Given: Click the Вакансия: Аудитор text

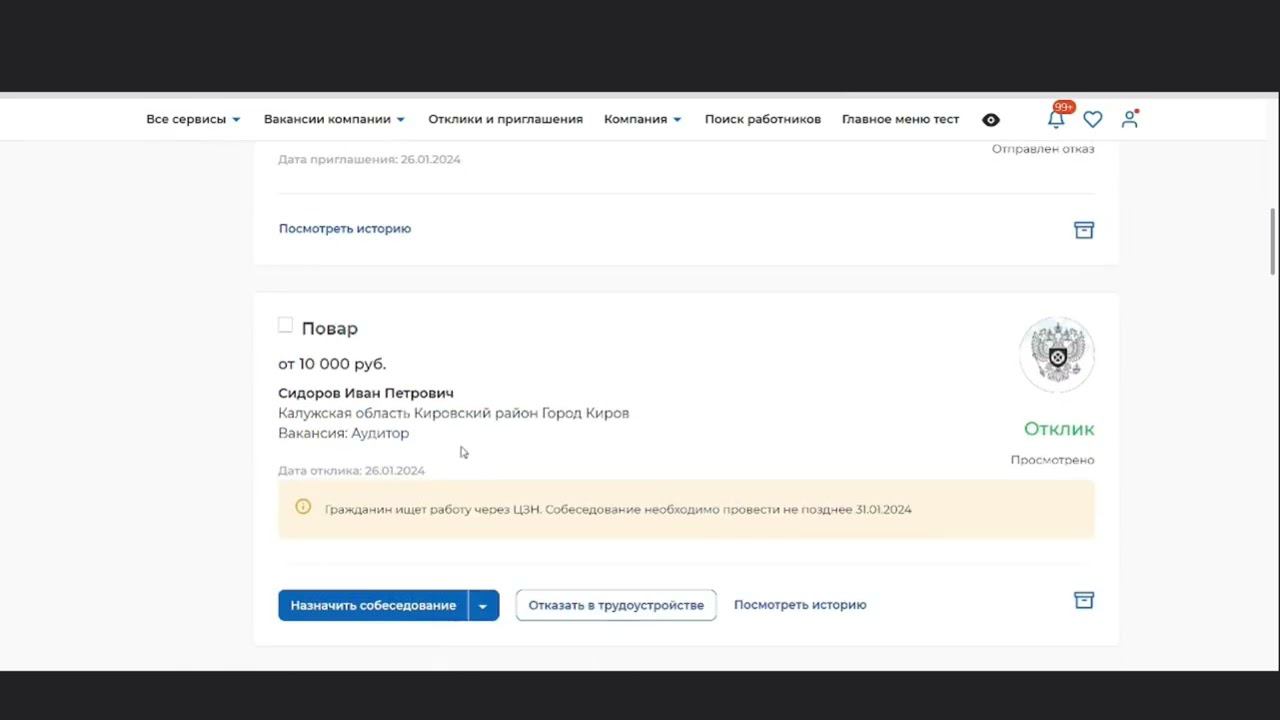Looking at the screenshot, I should pos(343,433).
